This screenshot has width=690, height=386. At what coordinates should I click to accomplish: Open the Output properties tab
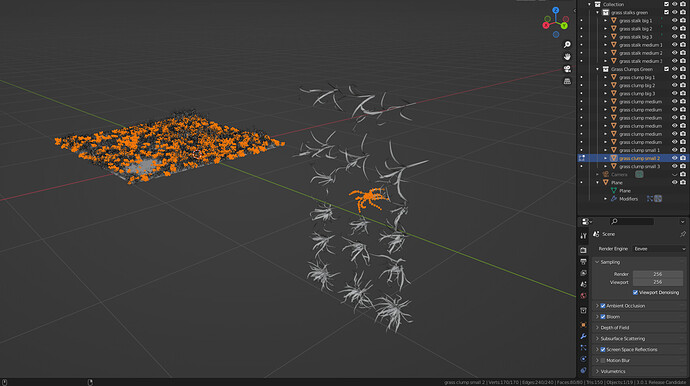pos(584,261)
